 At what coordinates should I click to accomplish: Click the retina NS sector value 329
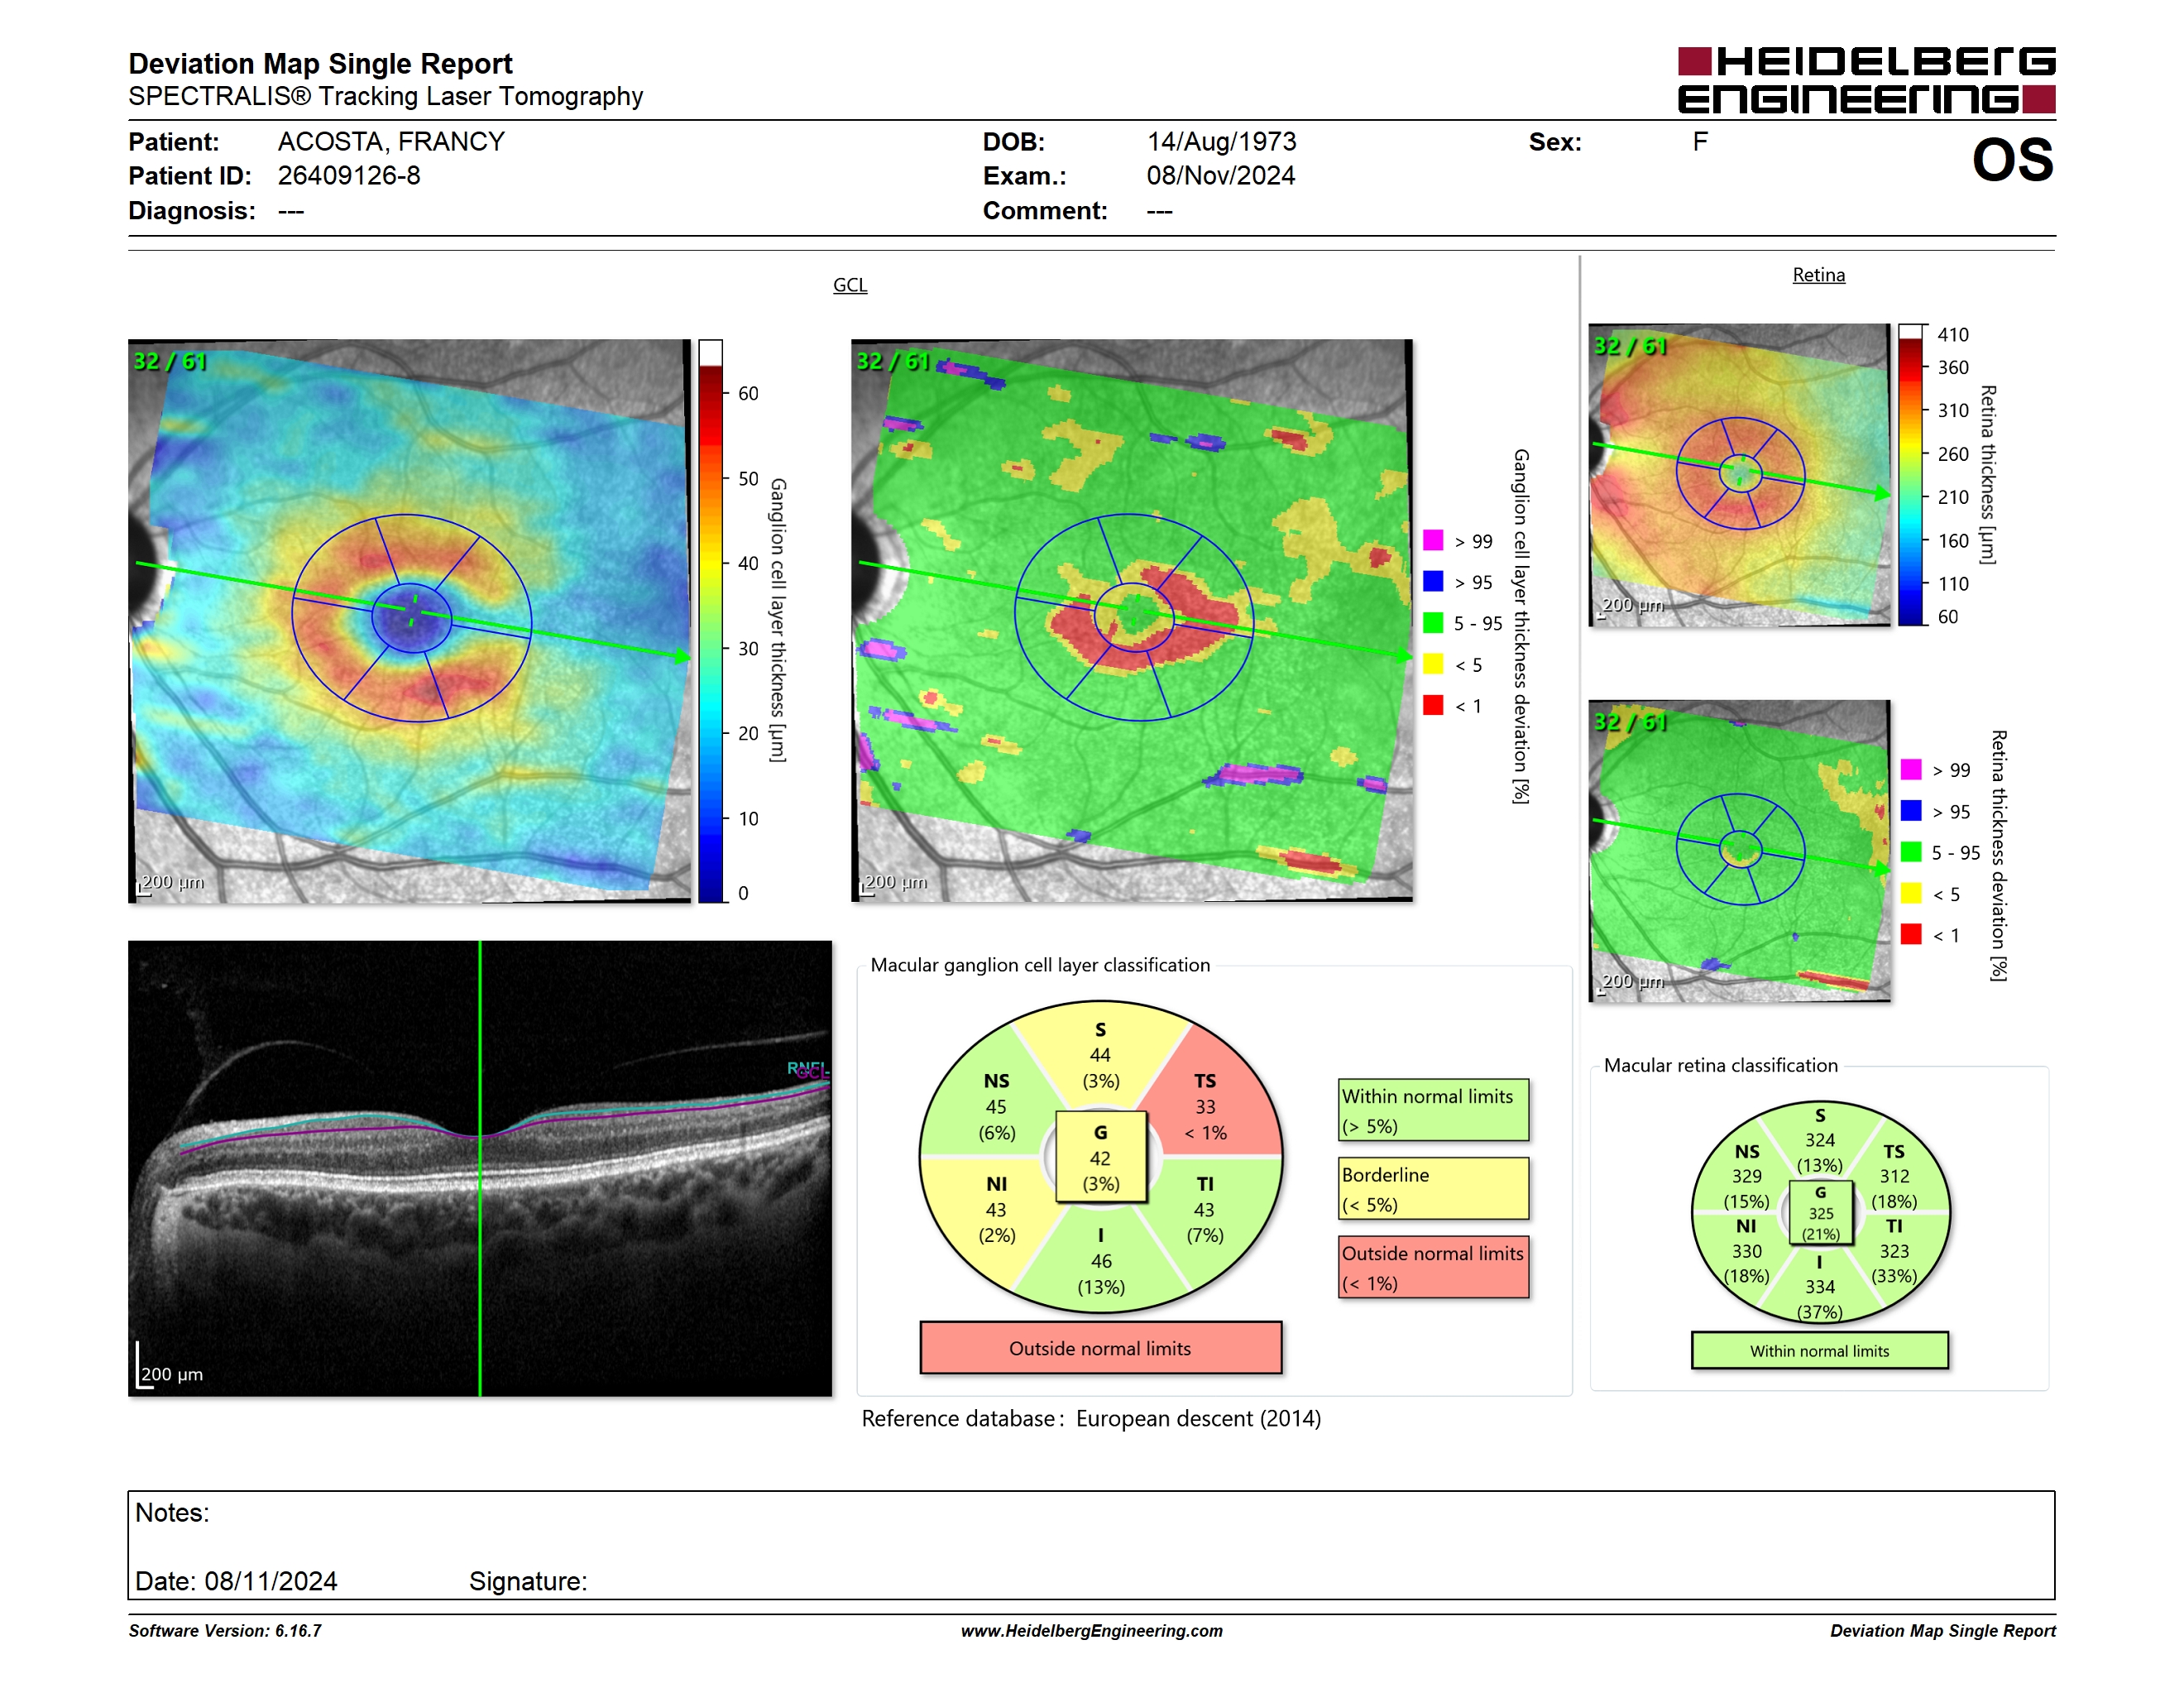1746,1176
